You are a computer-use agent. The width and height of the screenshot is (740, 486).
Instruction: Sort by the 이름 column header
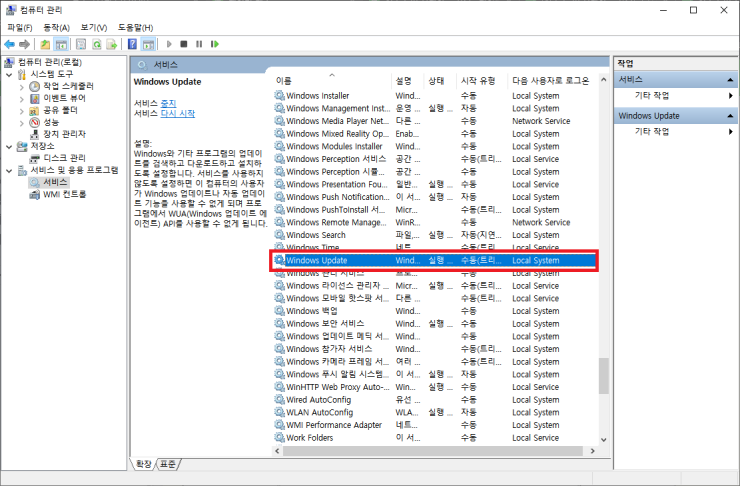pos(332,81)
